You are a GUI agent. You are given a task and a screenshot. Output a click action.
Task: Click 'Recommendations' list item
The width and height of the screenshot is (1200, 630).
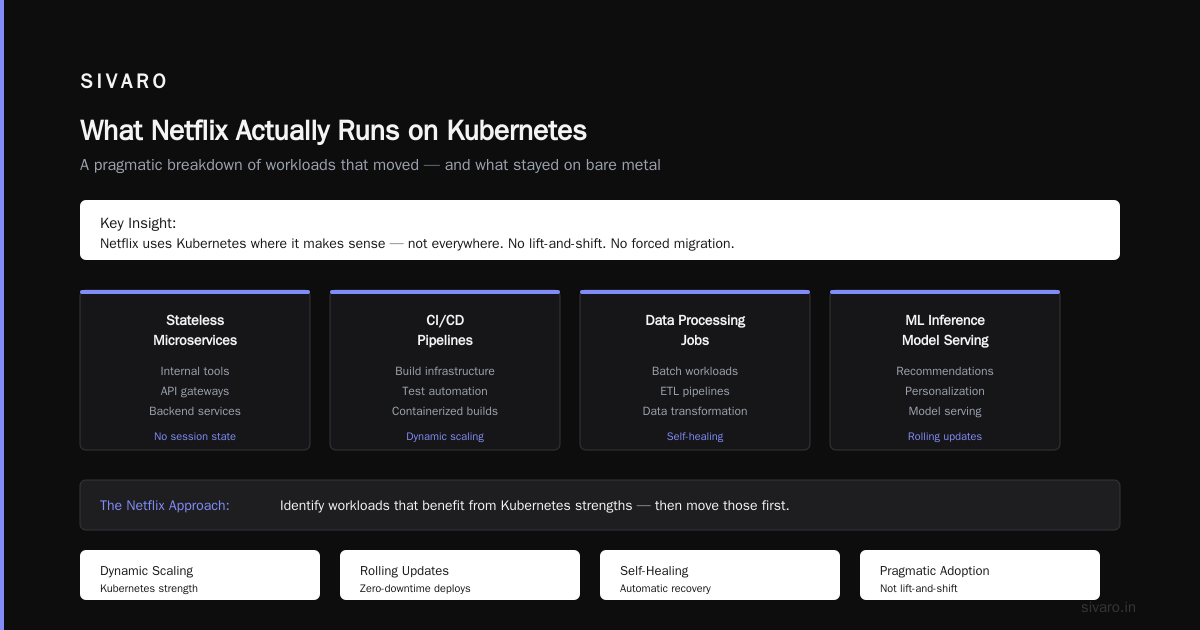click(945, 371)
